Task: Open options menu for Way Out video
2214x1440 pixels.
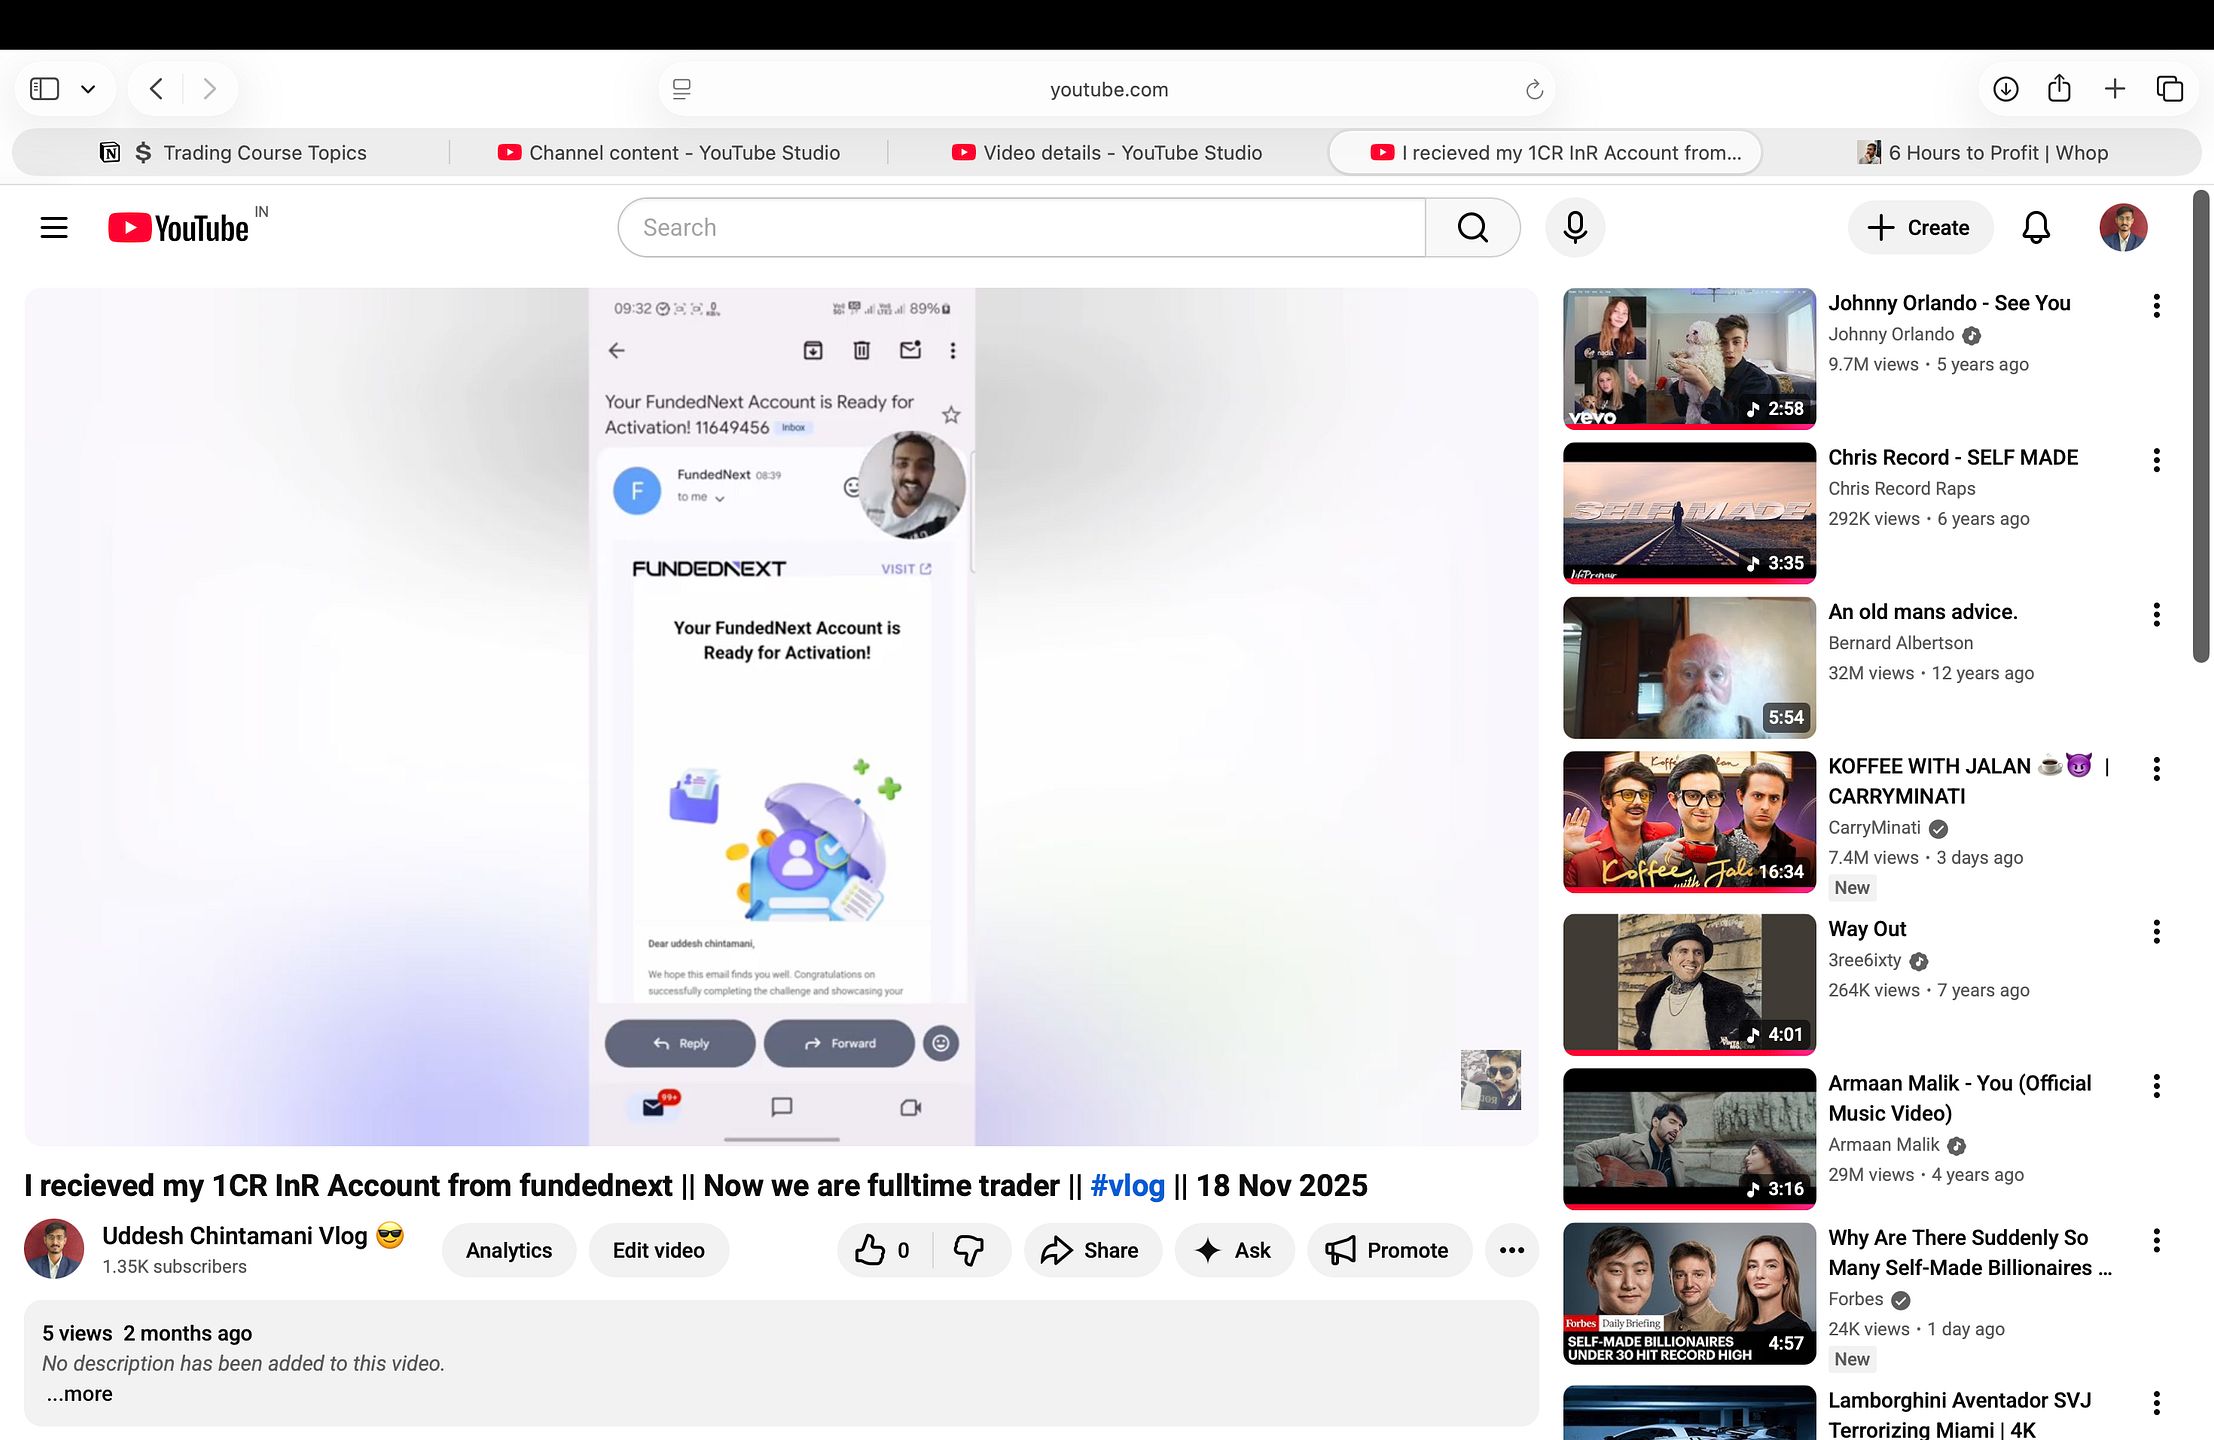Action: [2157, 932]
